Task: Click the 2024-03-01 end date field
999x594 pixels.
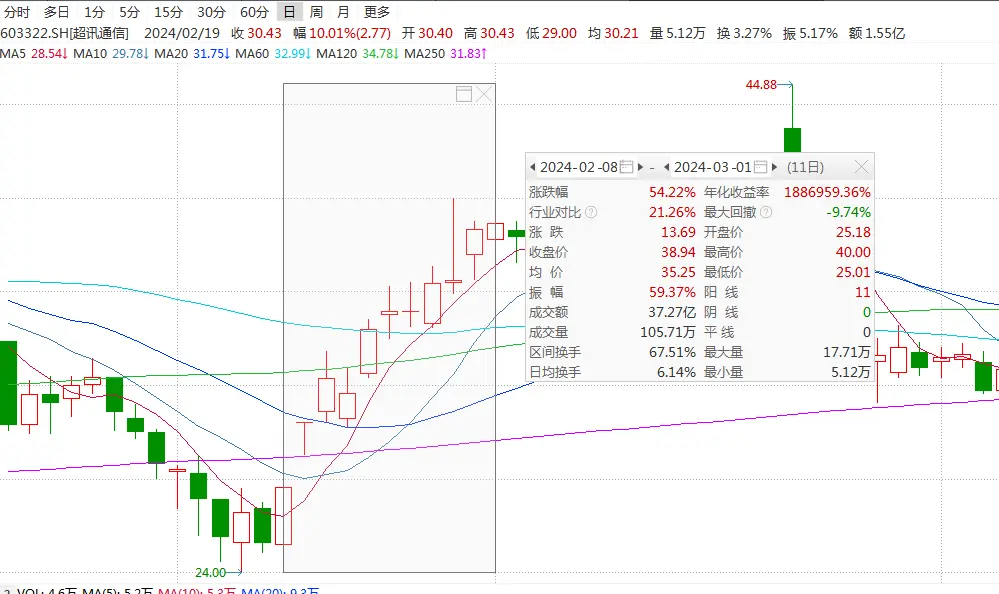Action: point(713,167)
